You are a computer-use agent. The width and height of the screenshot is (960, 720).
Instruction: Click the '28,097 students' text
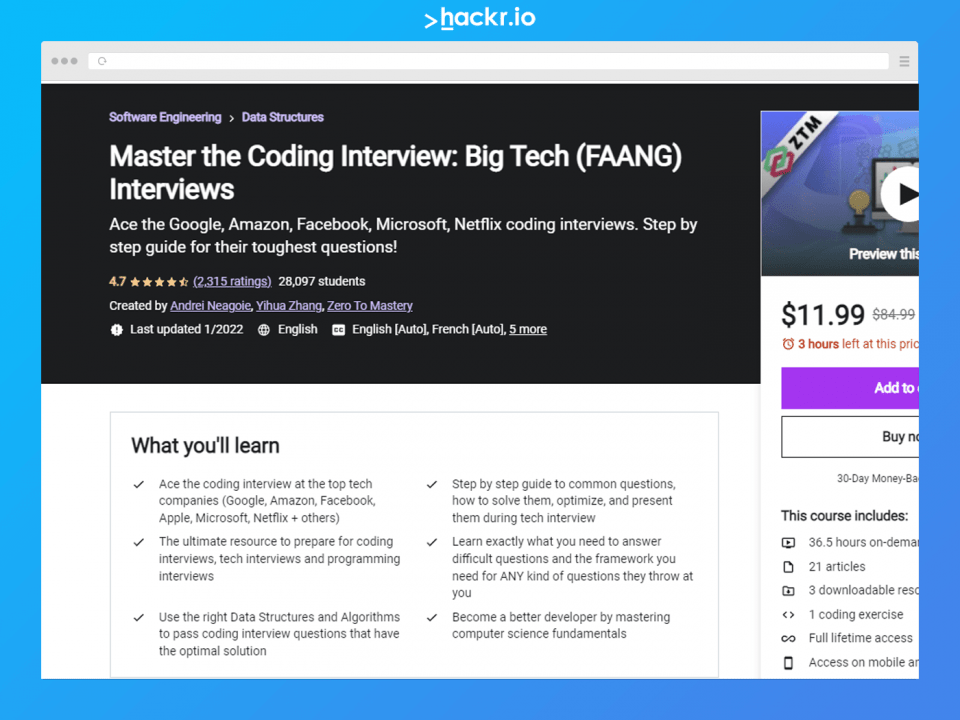coord(321,281)
